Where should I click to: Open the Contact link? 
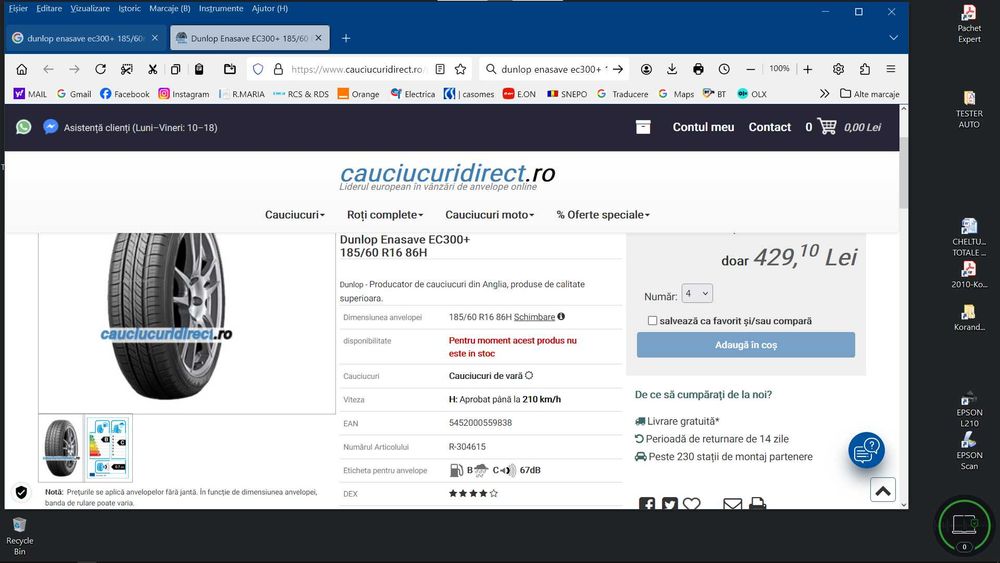pyautogui.click(x=770, y=127)
